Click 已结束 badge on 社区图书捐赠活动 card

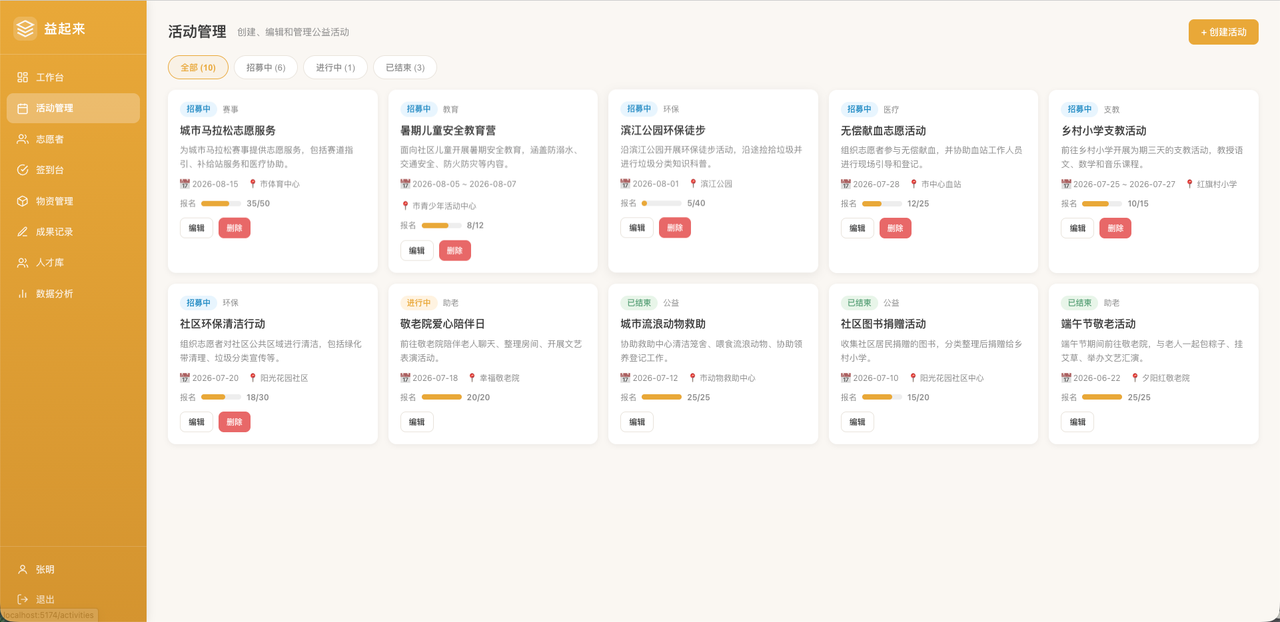click(x=859, y=303)
